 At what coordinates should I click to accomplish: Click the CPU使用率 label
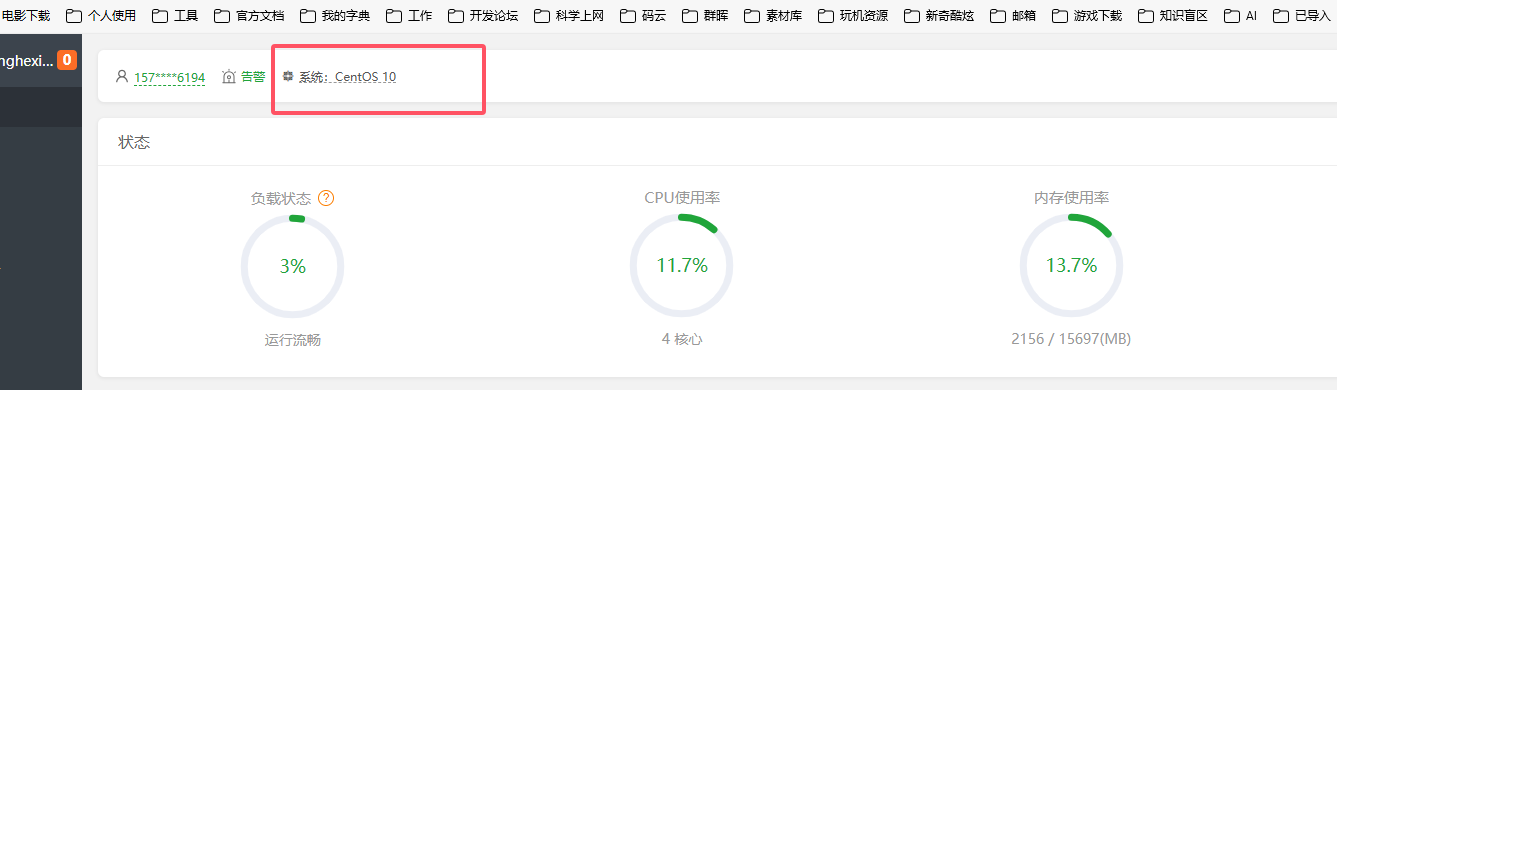(682, 197)
